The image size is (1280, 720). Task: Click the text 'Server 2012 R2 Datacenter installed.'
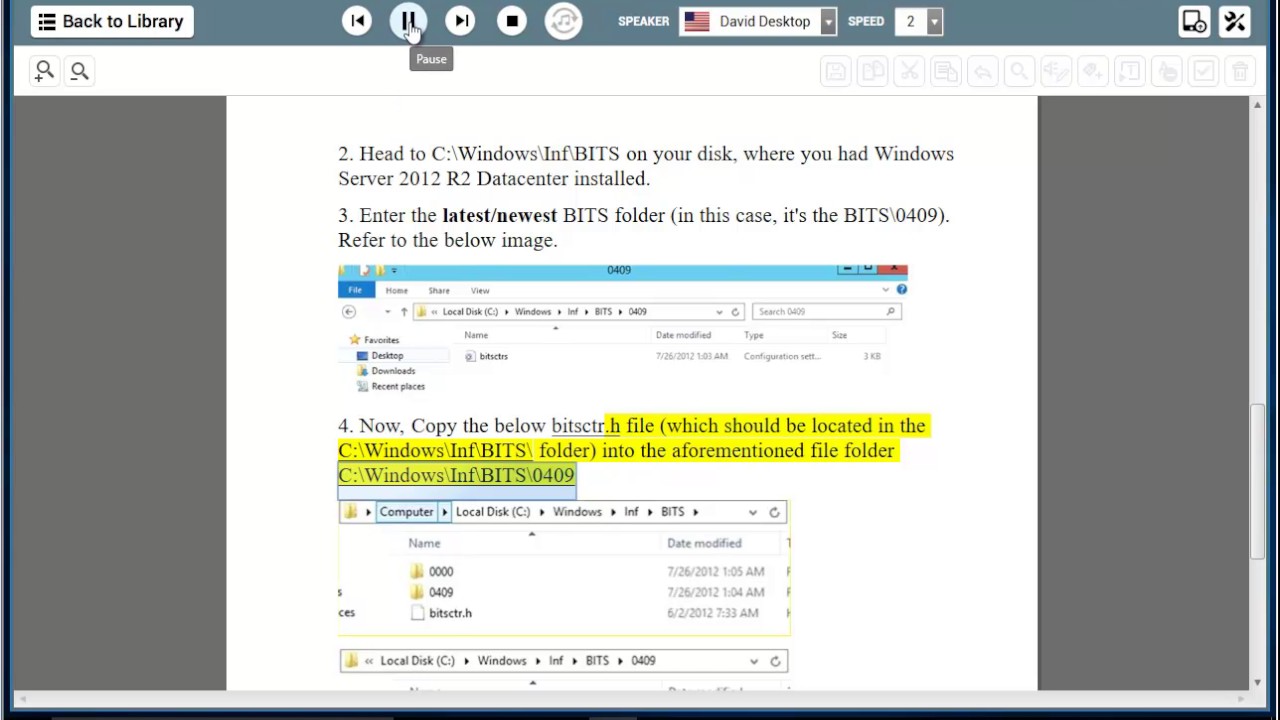pyautogui.click(x=494, y=179)
